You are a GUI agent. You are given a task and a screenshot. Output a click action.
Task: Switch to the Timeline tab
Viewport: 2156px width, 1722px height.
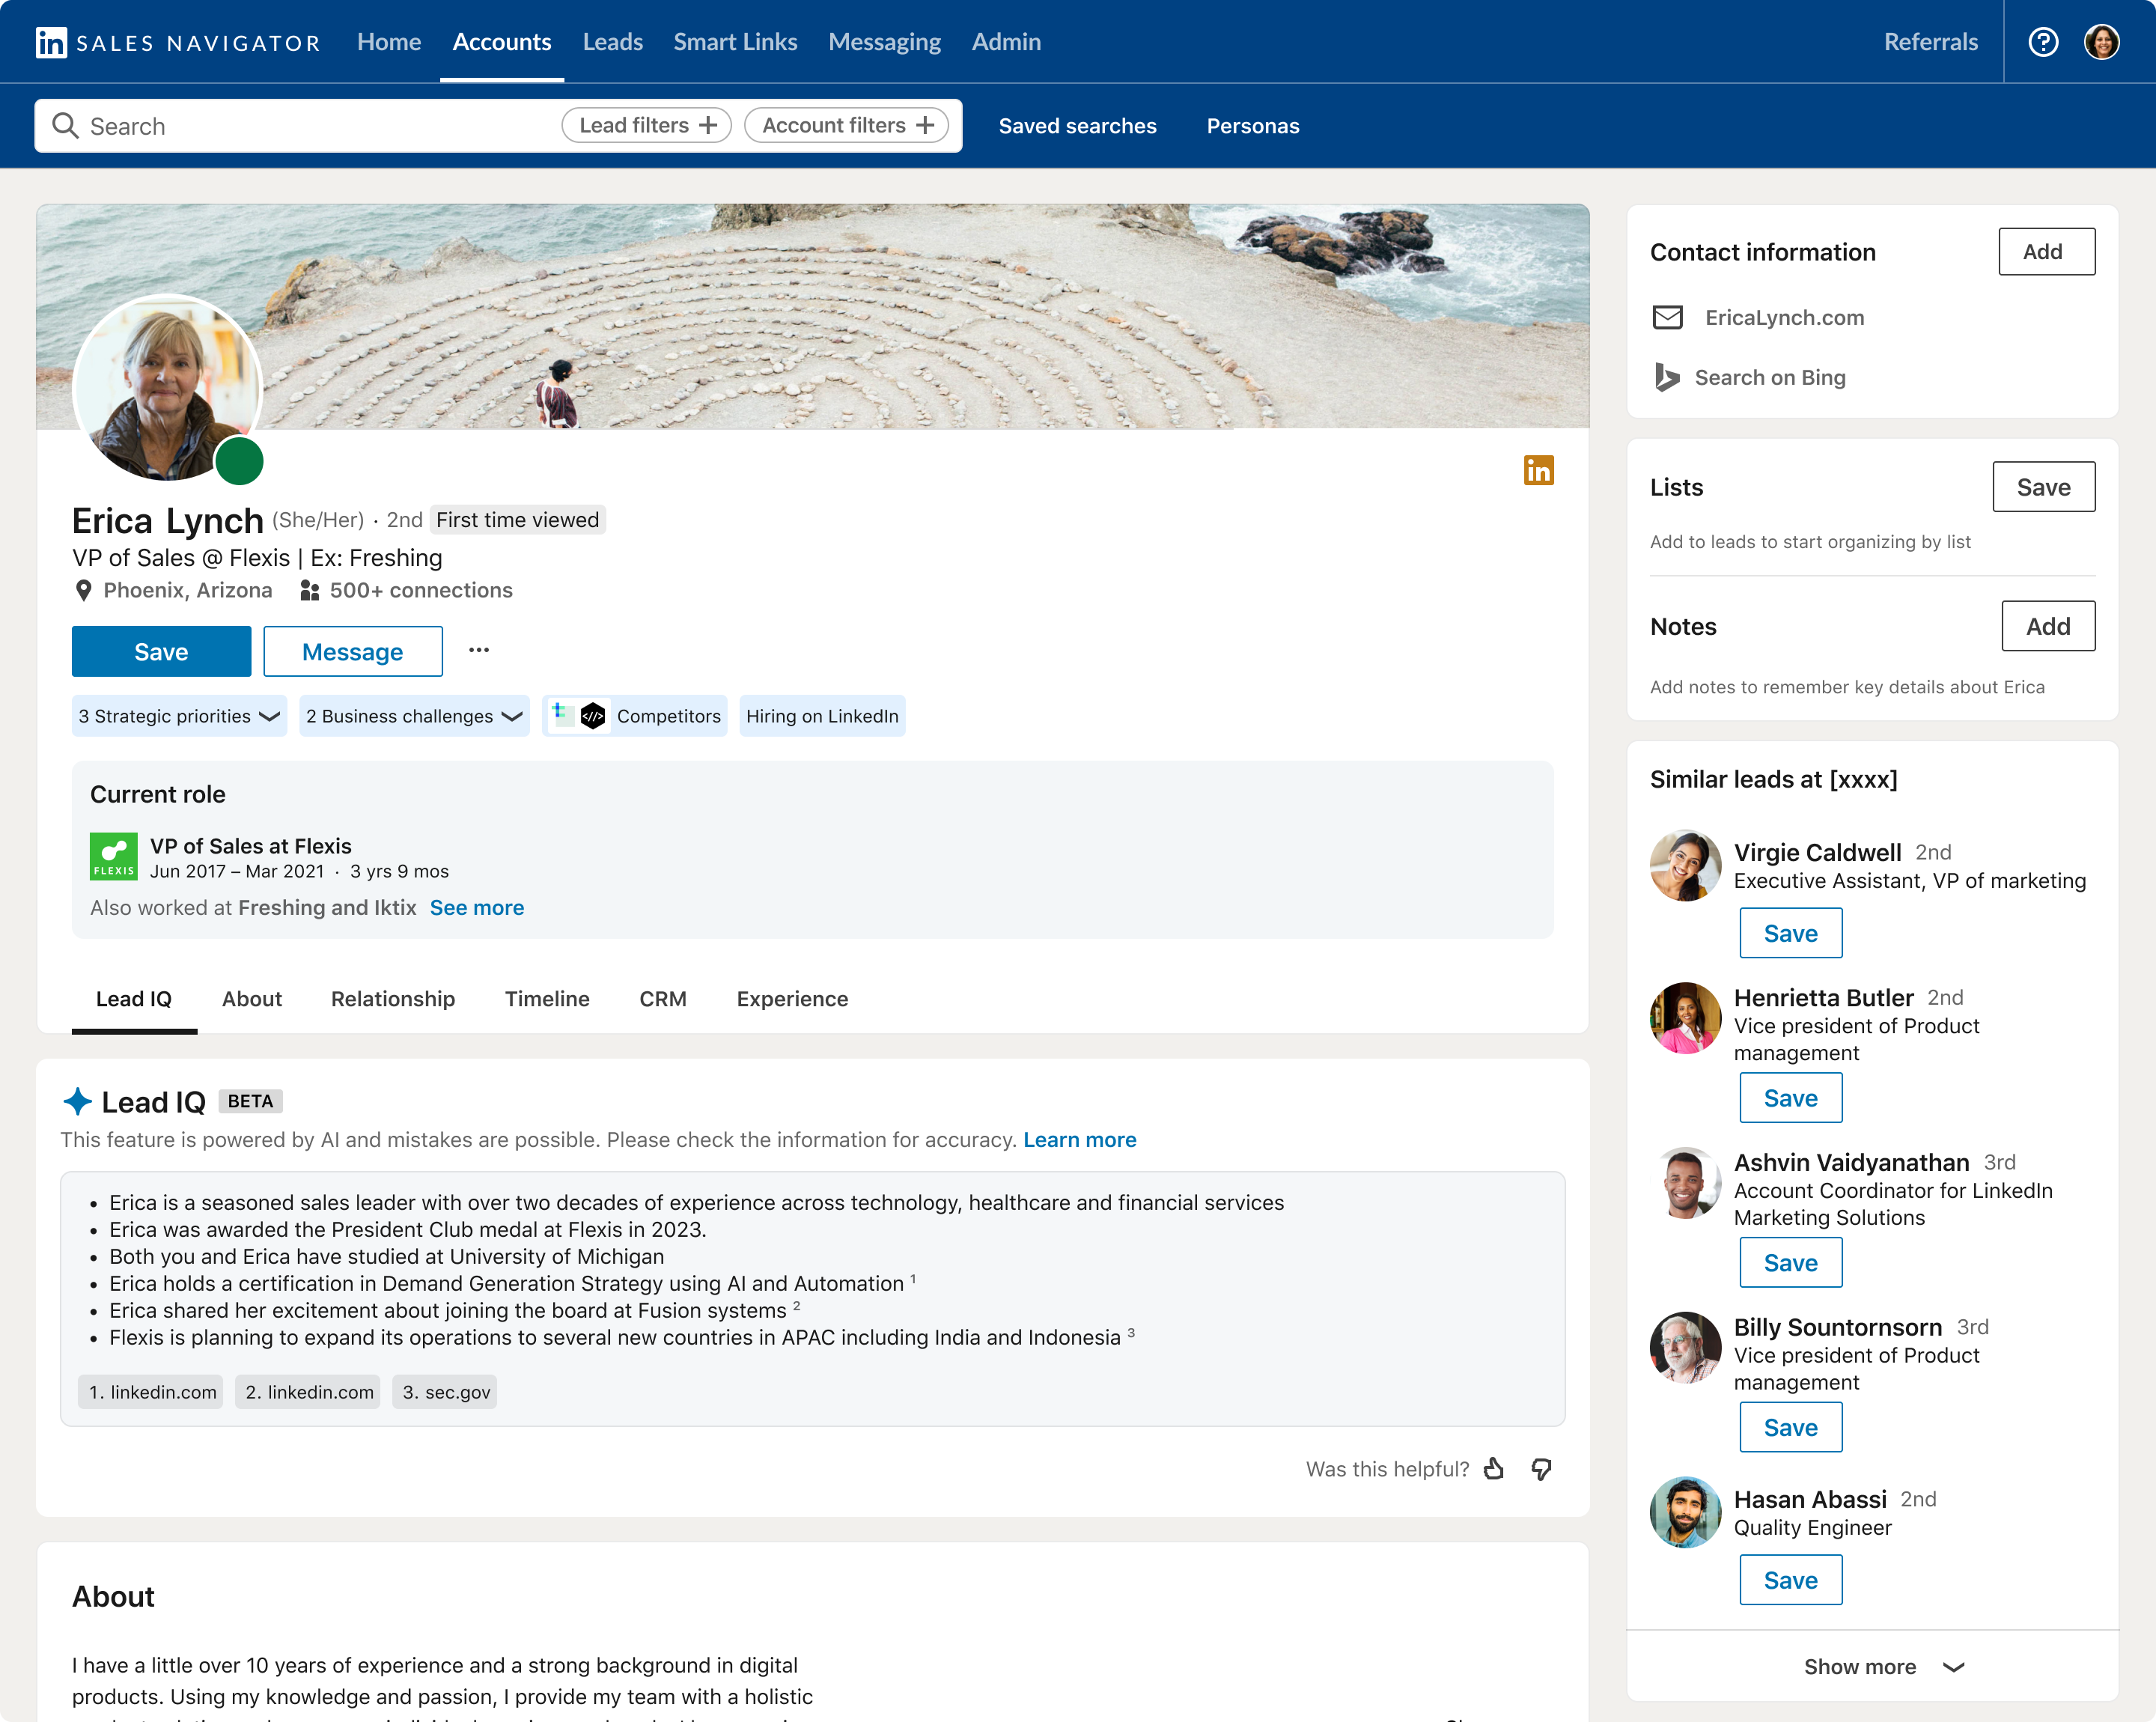(547, 999)
